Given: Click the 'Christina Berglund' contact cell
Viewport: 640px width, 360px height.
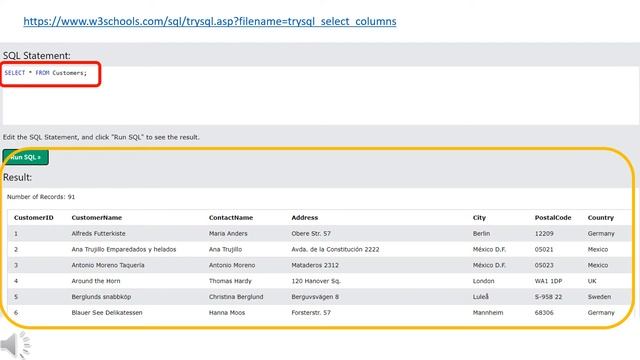Looking at the screenshot, I should 236,297.
